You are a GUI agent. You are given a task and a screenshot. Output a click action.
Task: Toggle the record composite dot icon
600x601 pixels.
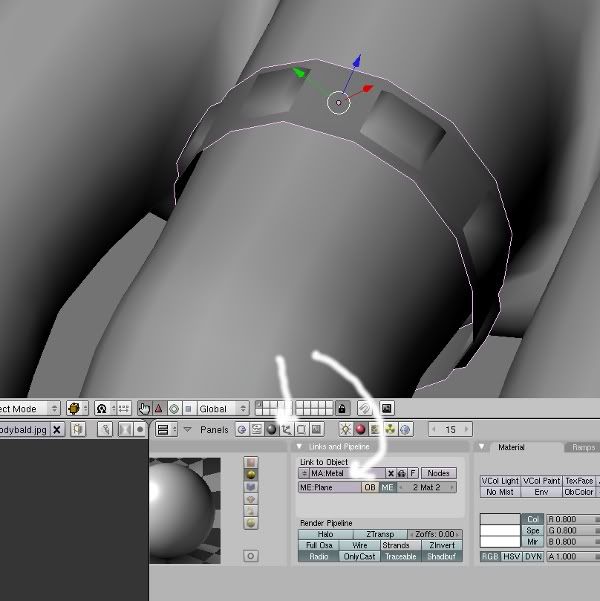click(x=140, y=430)
